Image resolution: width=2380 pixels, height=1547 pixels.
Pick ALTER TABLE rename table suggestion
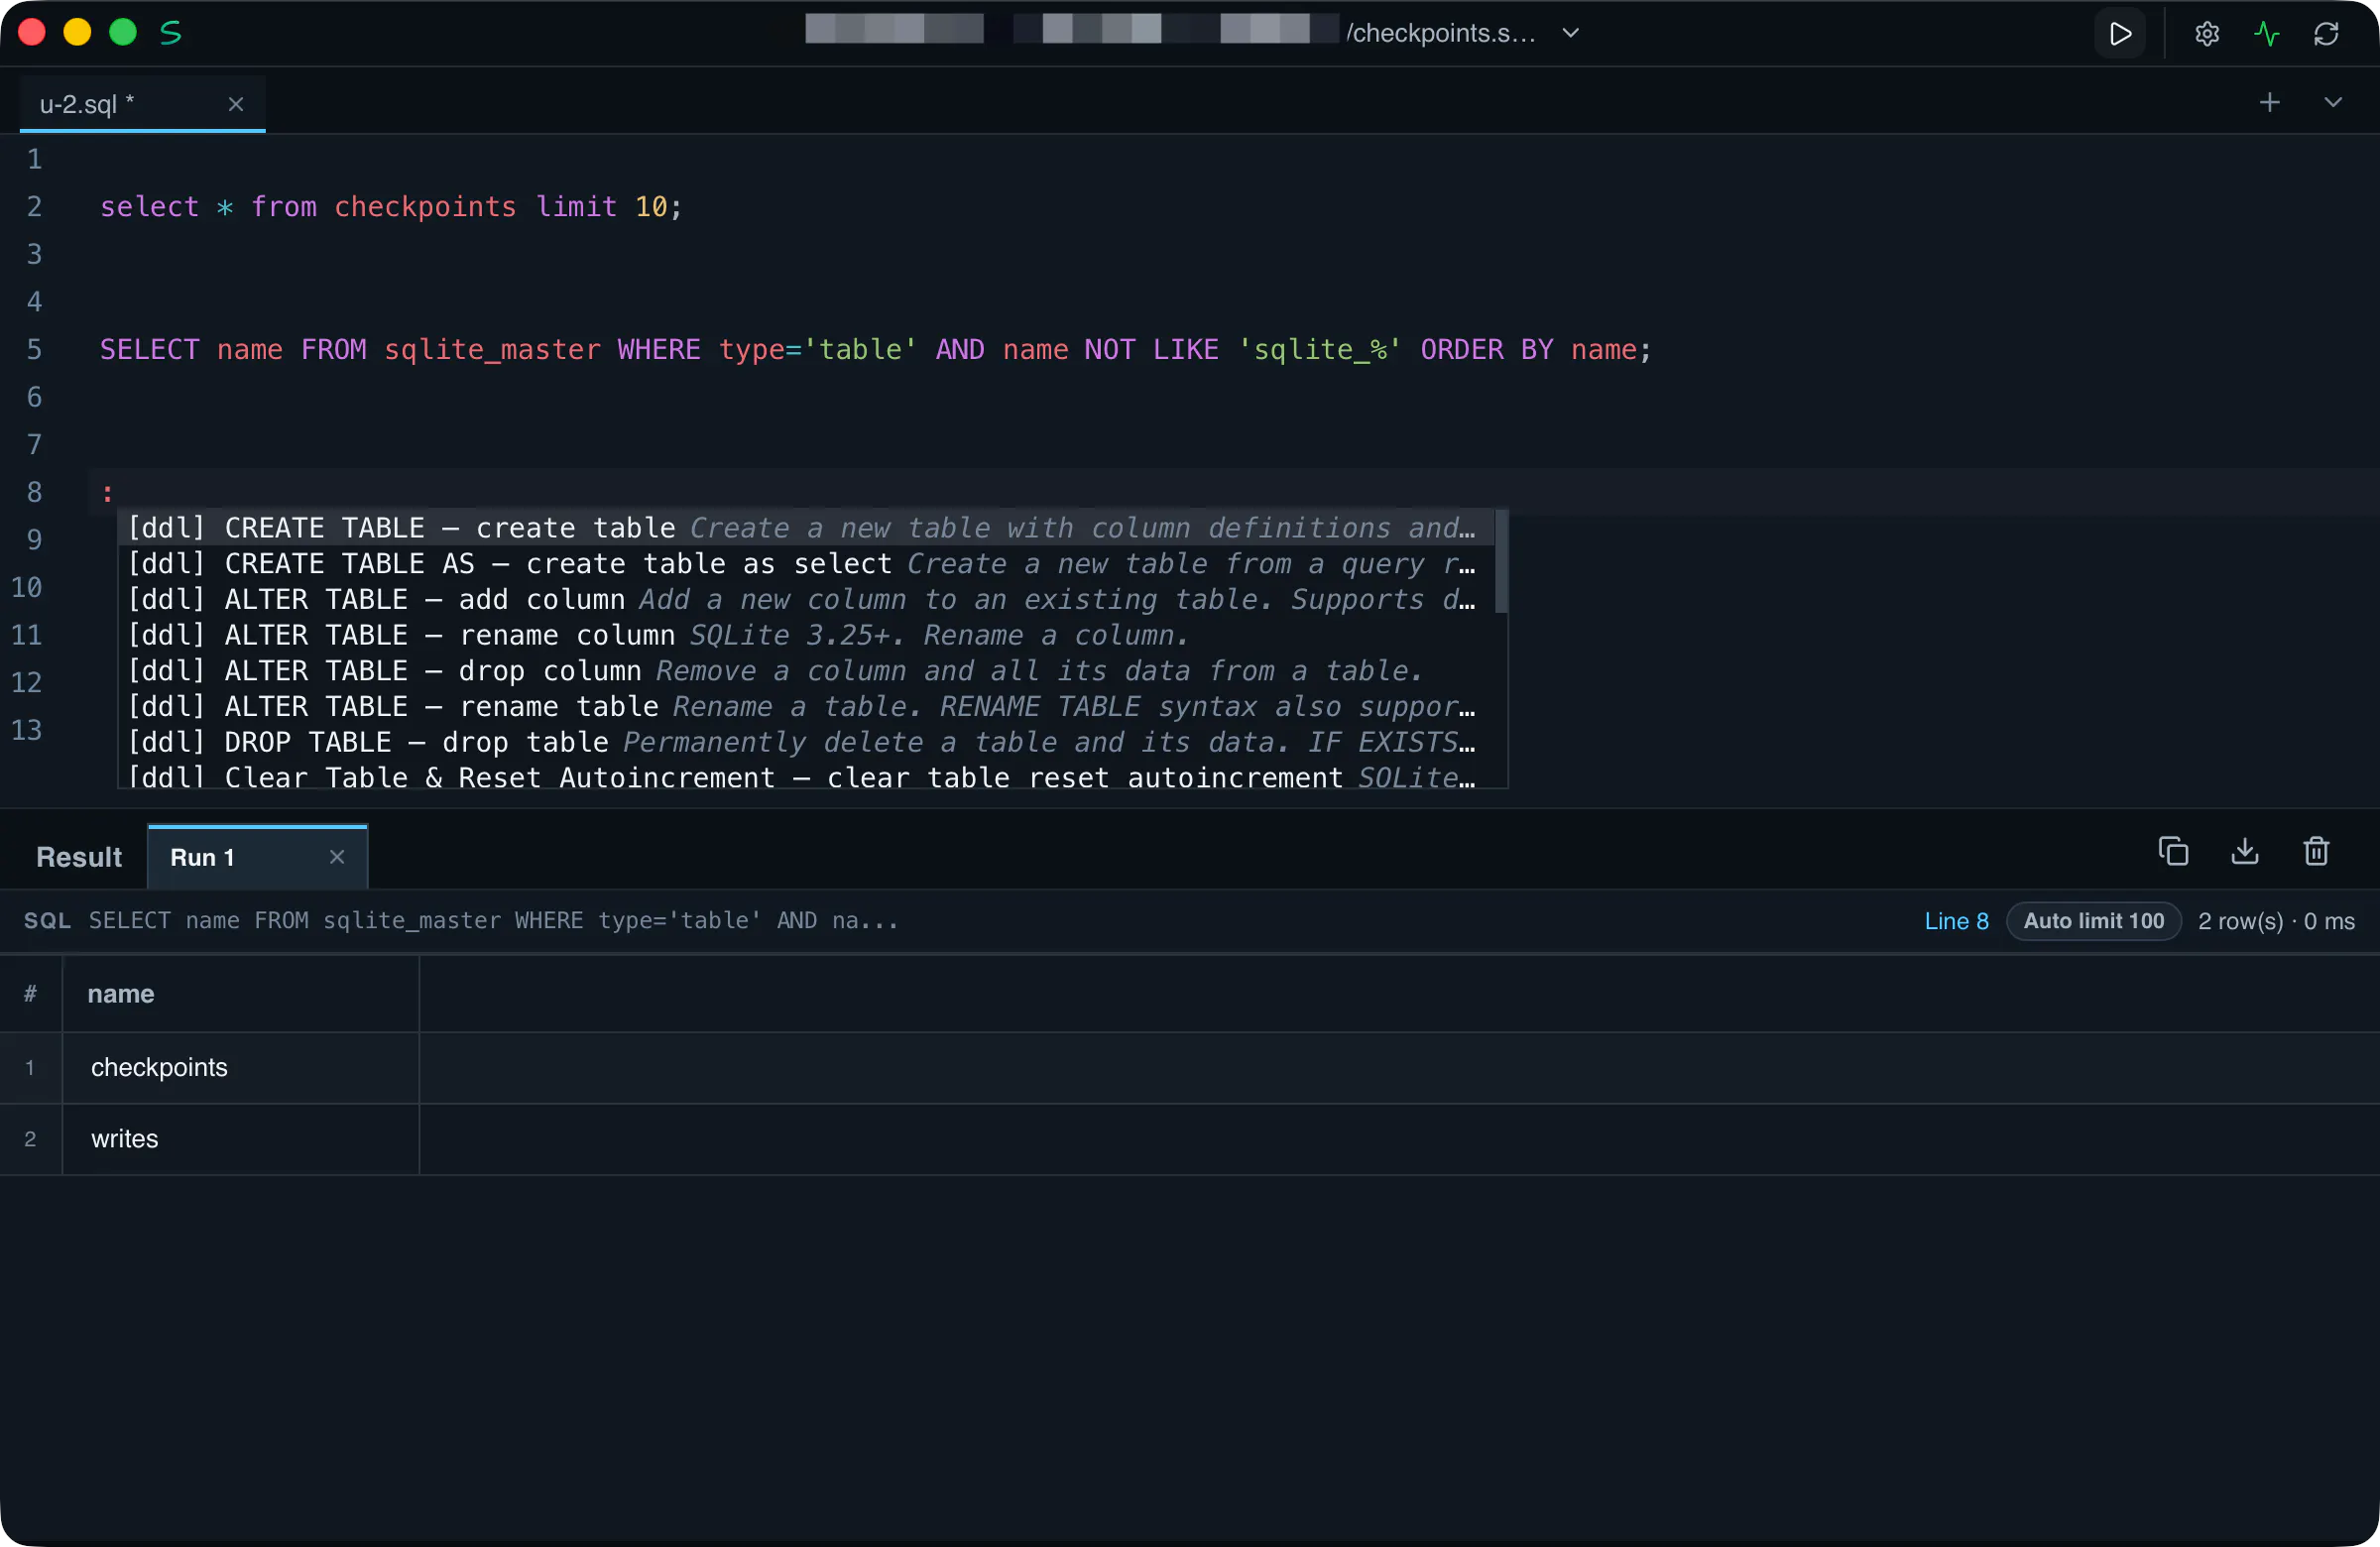(x=806, y=707)
